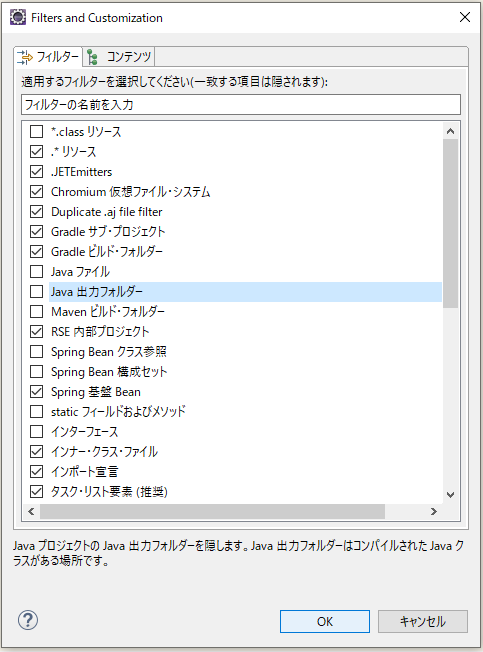Screen dimensions: 483x652
Task: Check the static フィールドおよびメソッド checkbox
Action: (x=37, y=412)
